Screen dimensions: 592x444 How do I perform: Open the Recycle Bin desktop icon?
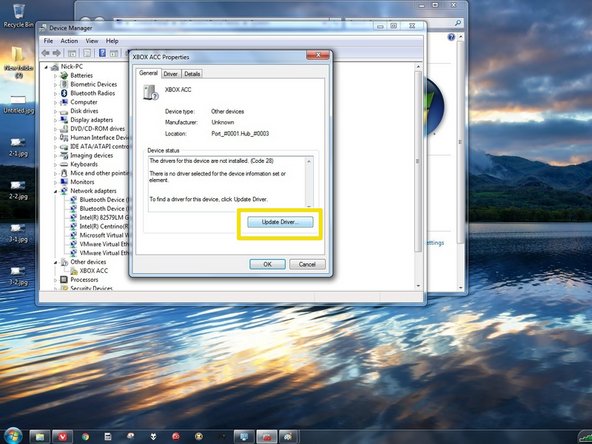(x=18, y=16)
